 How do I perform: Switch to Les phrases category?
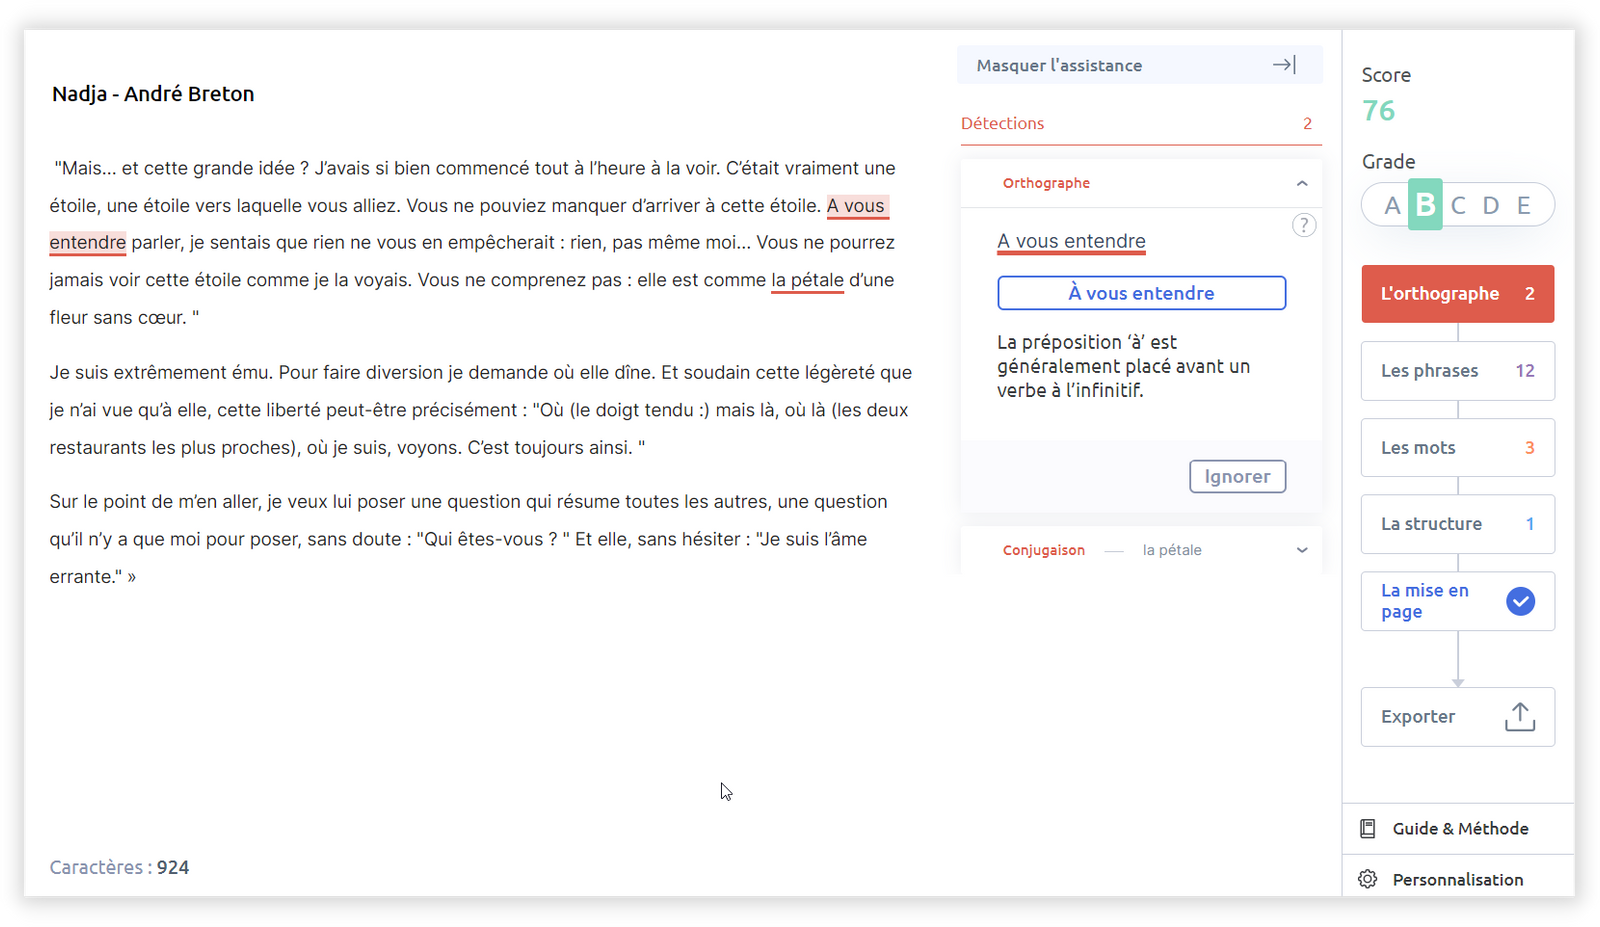point(1457,371)
